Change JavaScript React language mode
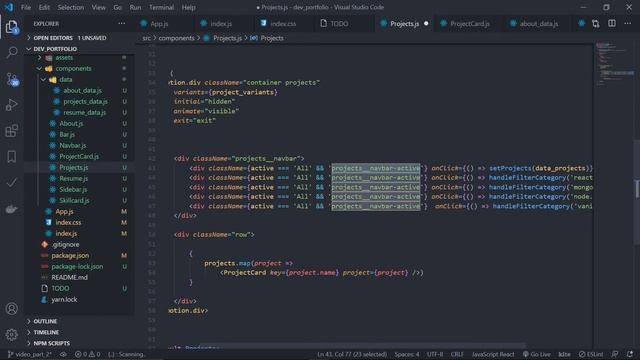 (493, 354)
